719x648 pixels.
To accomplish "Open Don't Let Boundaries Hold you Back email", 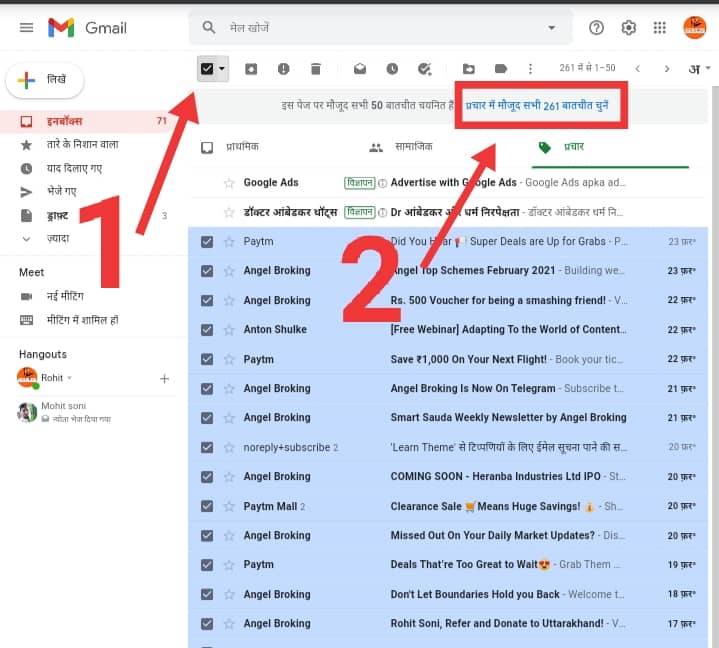I will point(447,594).
